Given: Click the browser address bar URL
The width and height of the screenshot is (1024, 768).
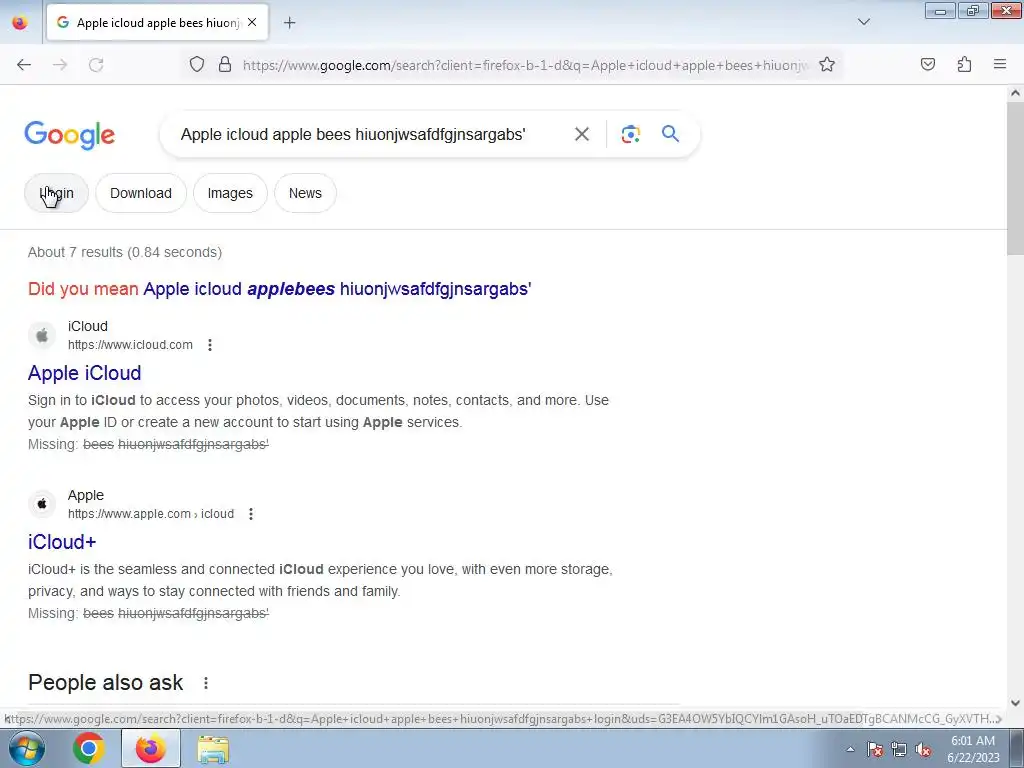Looking at the screenshot, I should pos(526,65).
